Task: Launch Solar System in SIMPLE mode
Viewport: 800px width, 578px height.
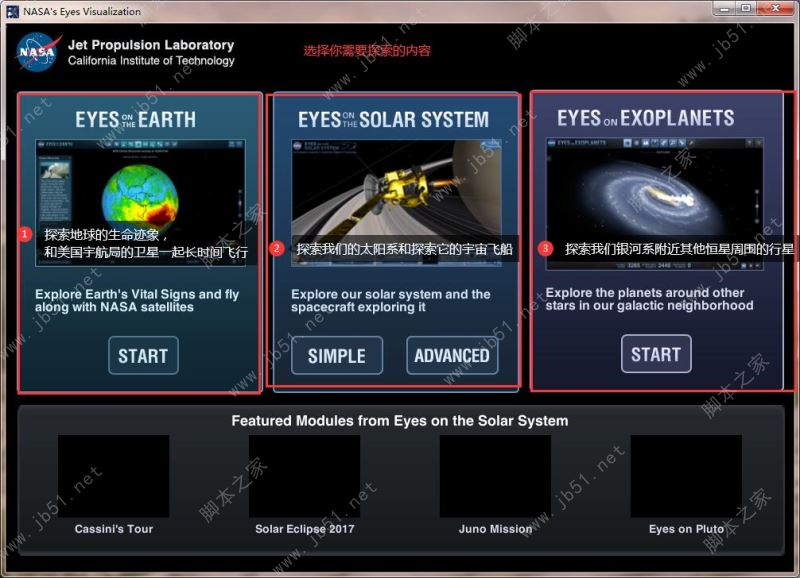Action: tap(337, 356)
